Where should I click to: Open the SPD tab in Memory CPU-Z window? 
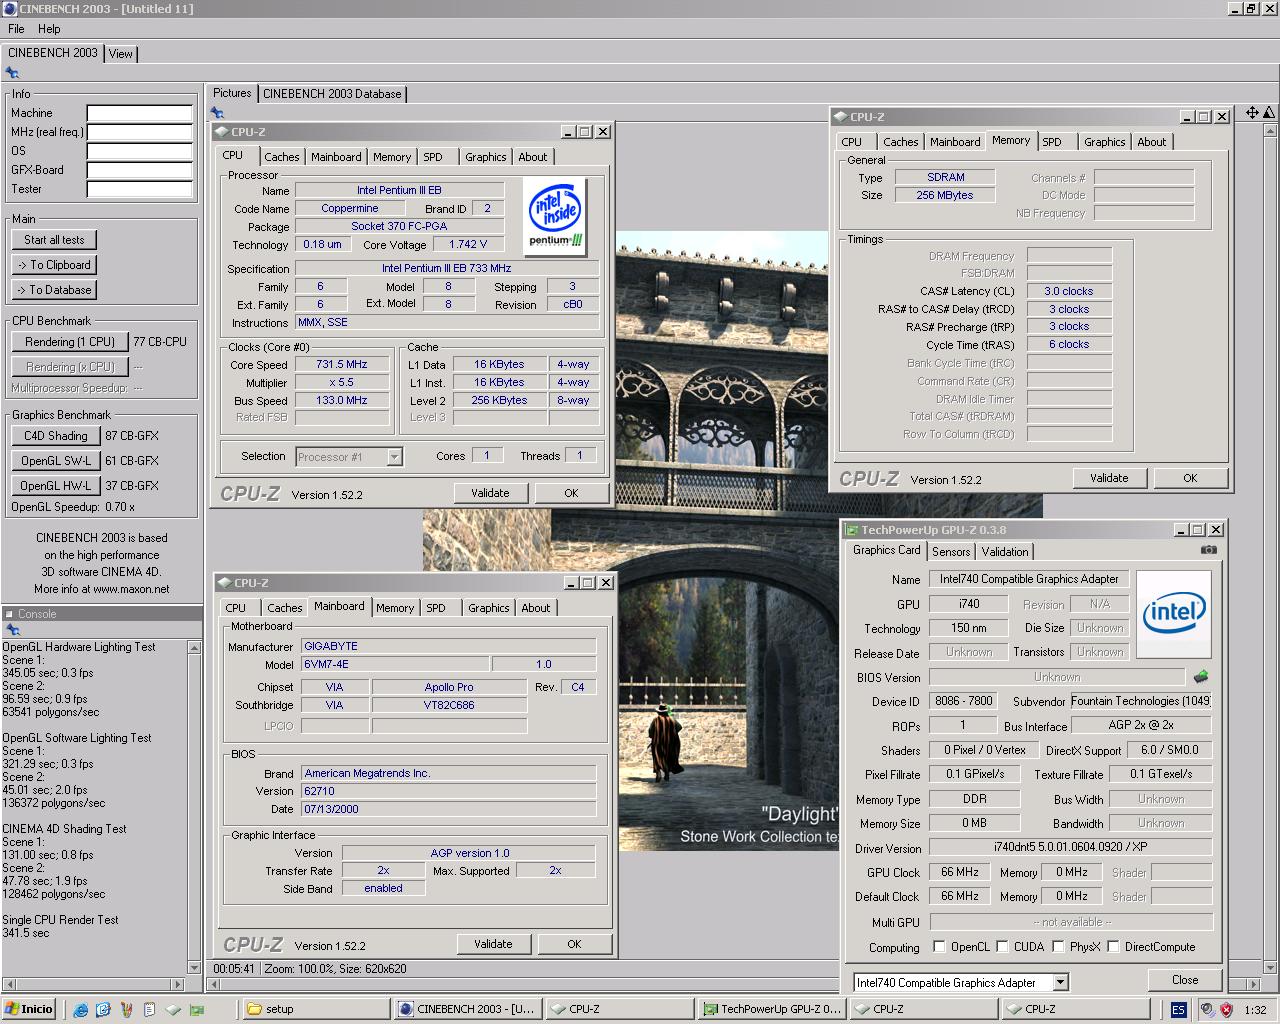[x=1052, y=142]
